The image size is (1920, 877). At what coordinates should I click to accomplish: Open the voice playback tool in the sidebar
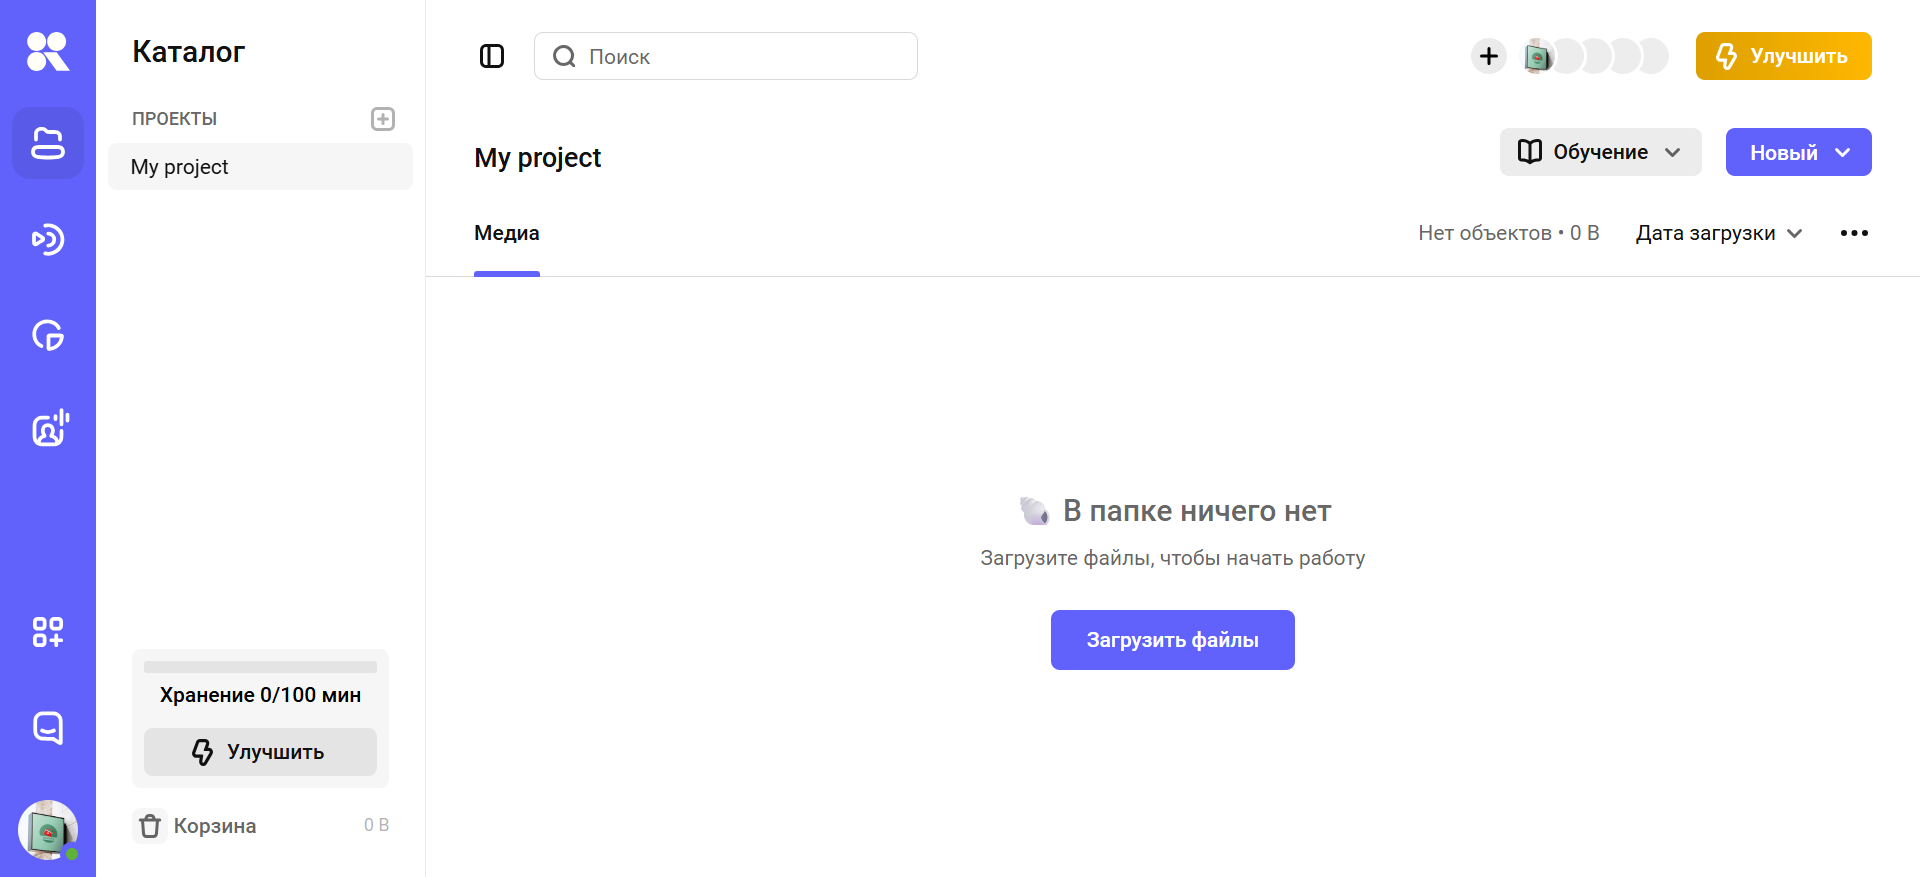(x=47, y=239)
